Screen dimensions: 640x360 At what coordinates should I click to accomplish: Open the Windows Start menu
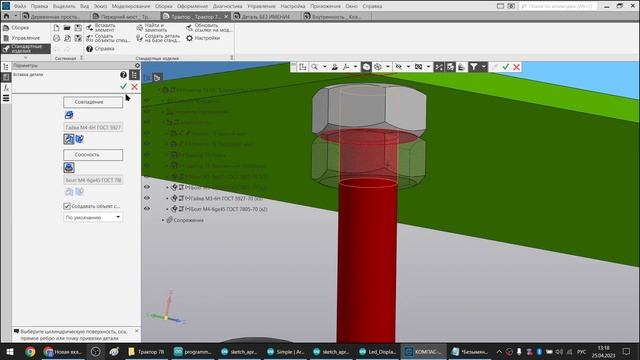tap(9, 351)
